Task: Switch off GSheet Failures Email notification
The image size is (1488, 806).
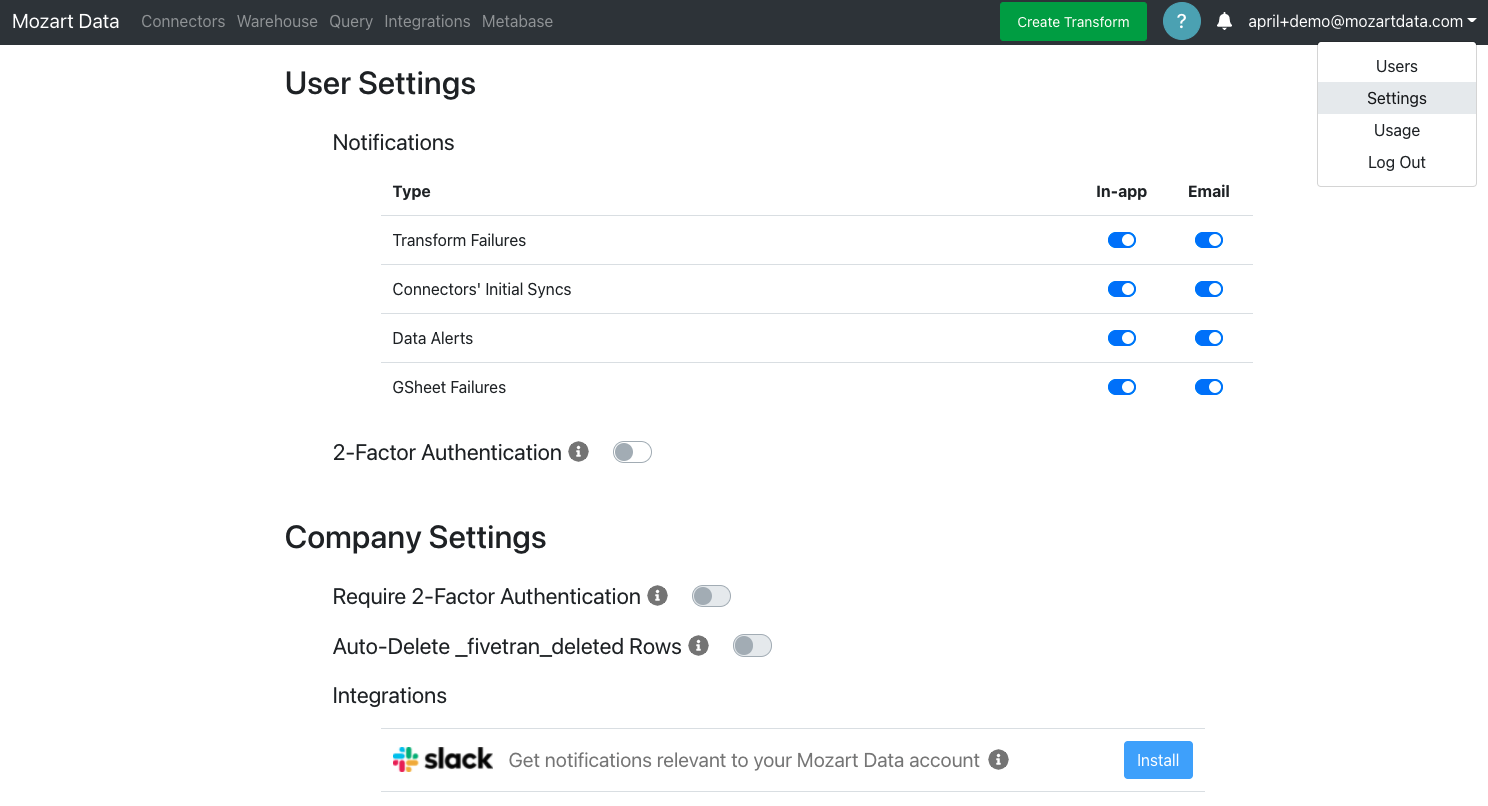Action: 1209,387
